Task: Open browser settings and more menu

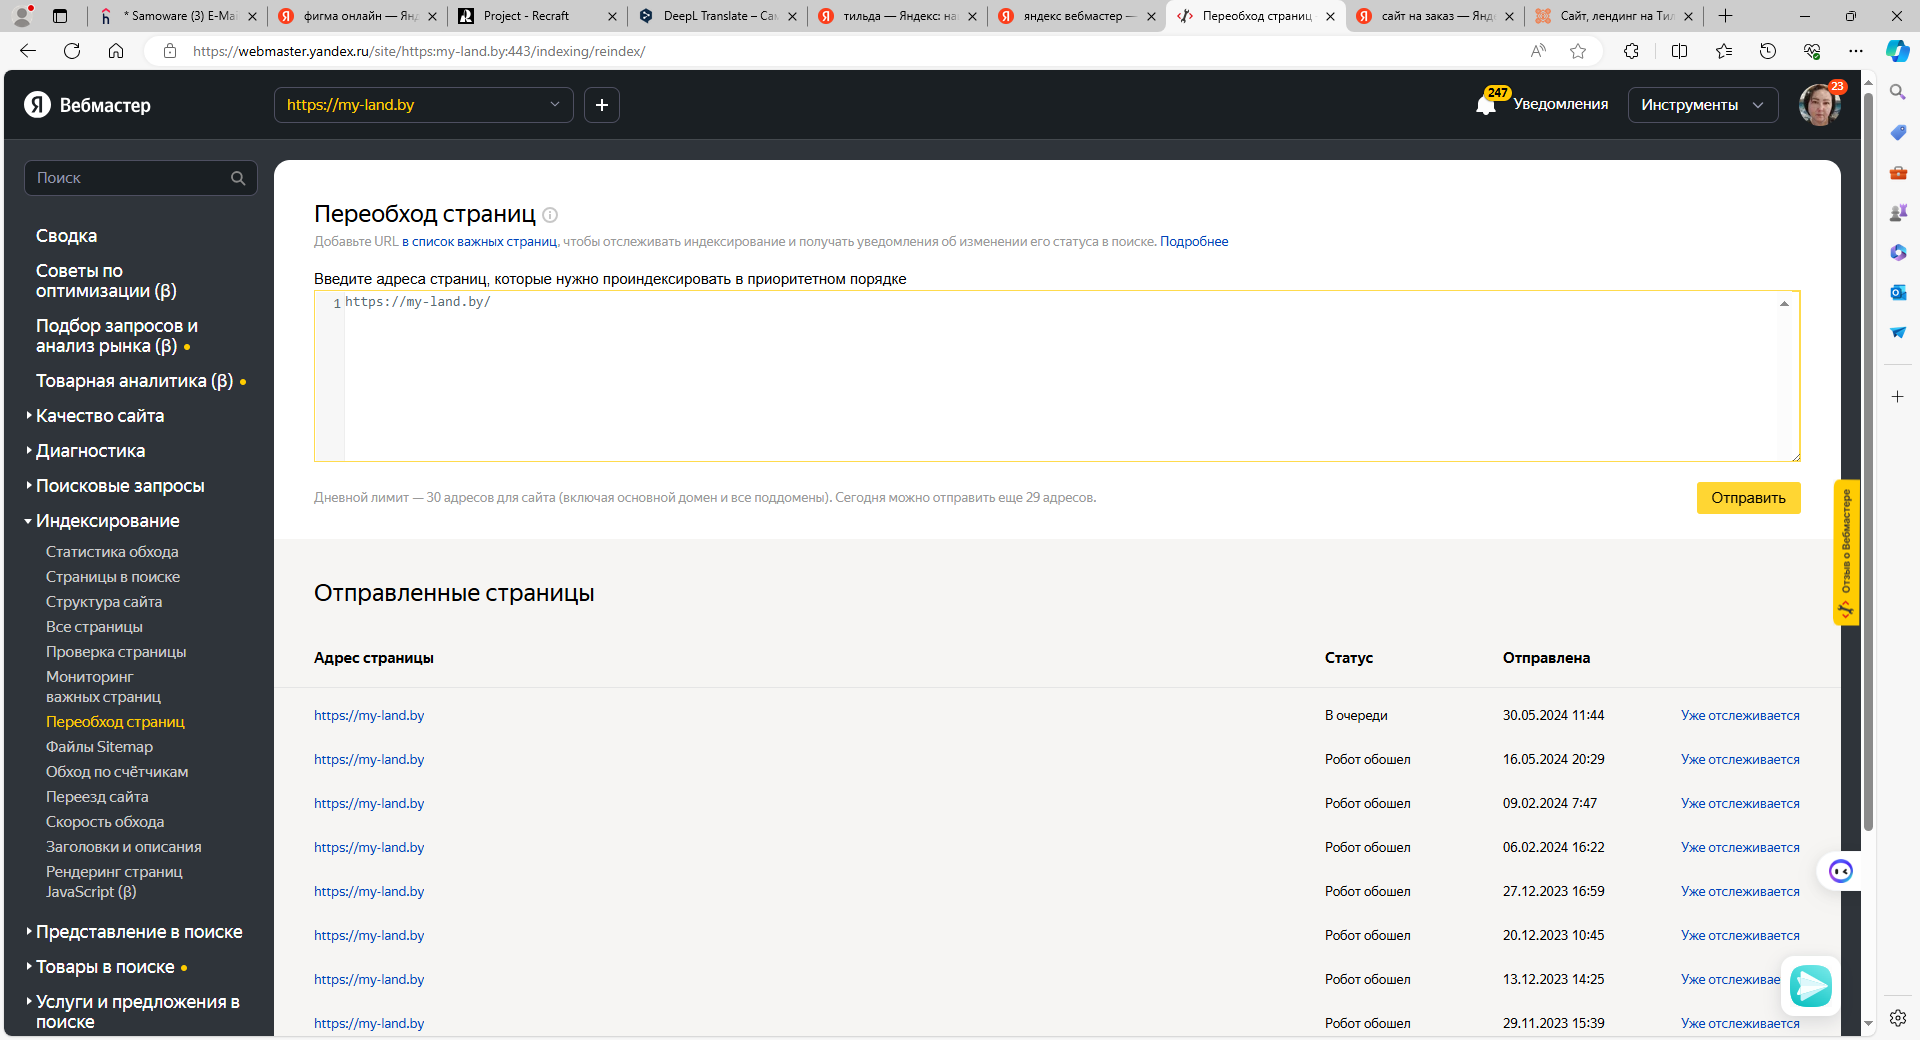Action: [x=1856, y=51]
